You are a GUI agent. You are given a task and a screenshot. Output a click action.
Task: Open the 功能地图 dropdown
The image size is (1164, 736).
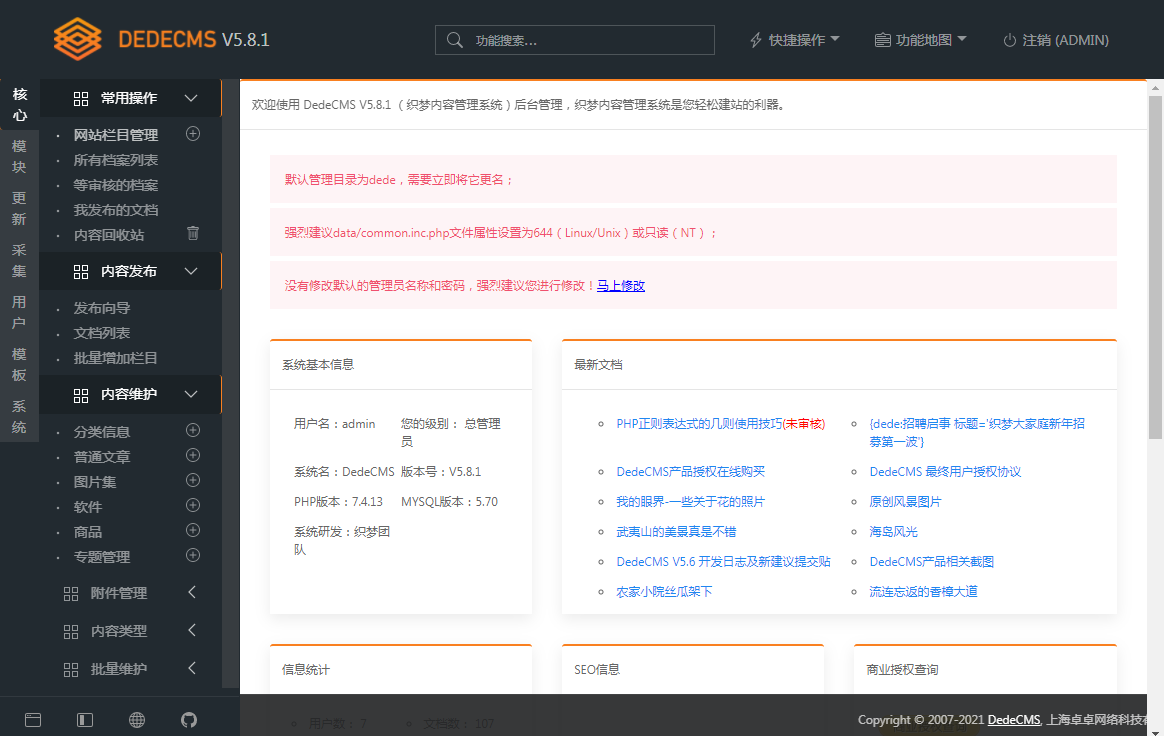coord(922,40)
